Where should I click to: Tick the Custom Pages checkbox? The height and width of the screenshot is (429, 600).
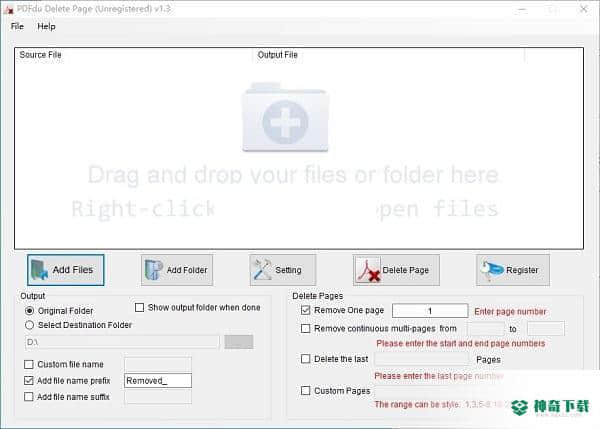click(305, 391)
